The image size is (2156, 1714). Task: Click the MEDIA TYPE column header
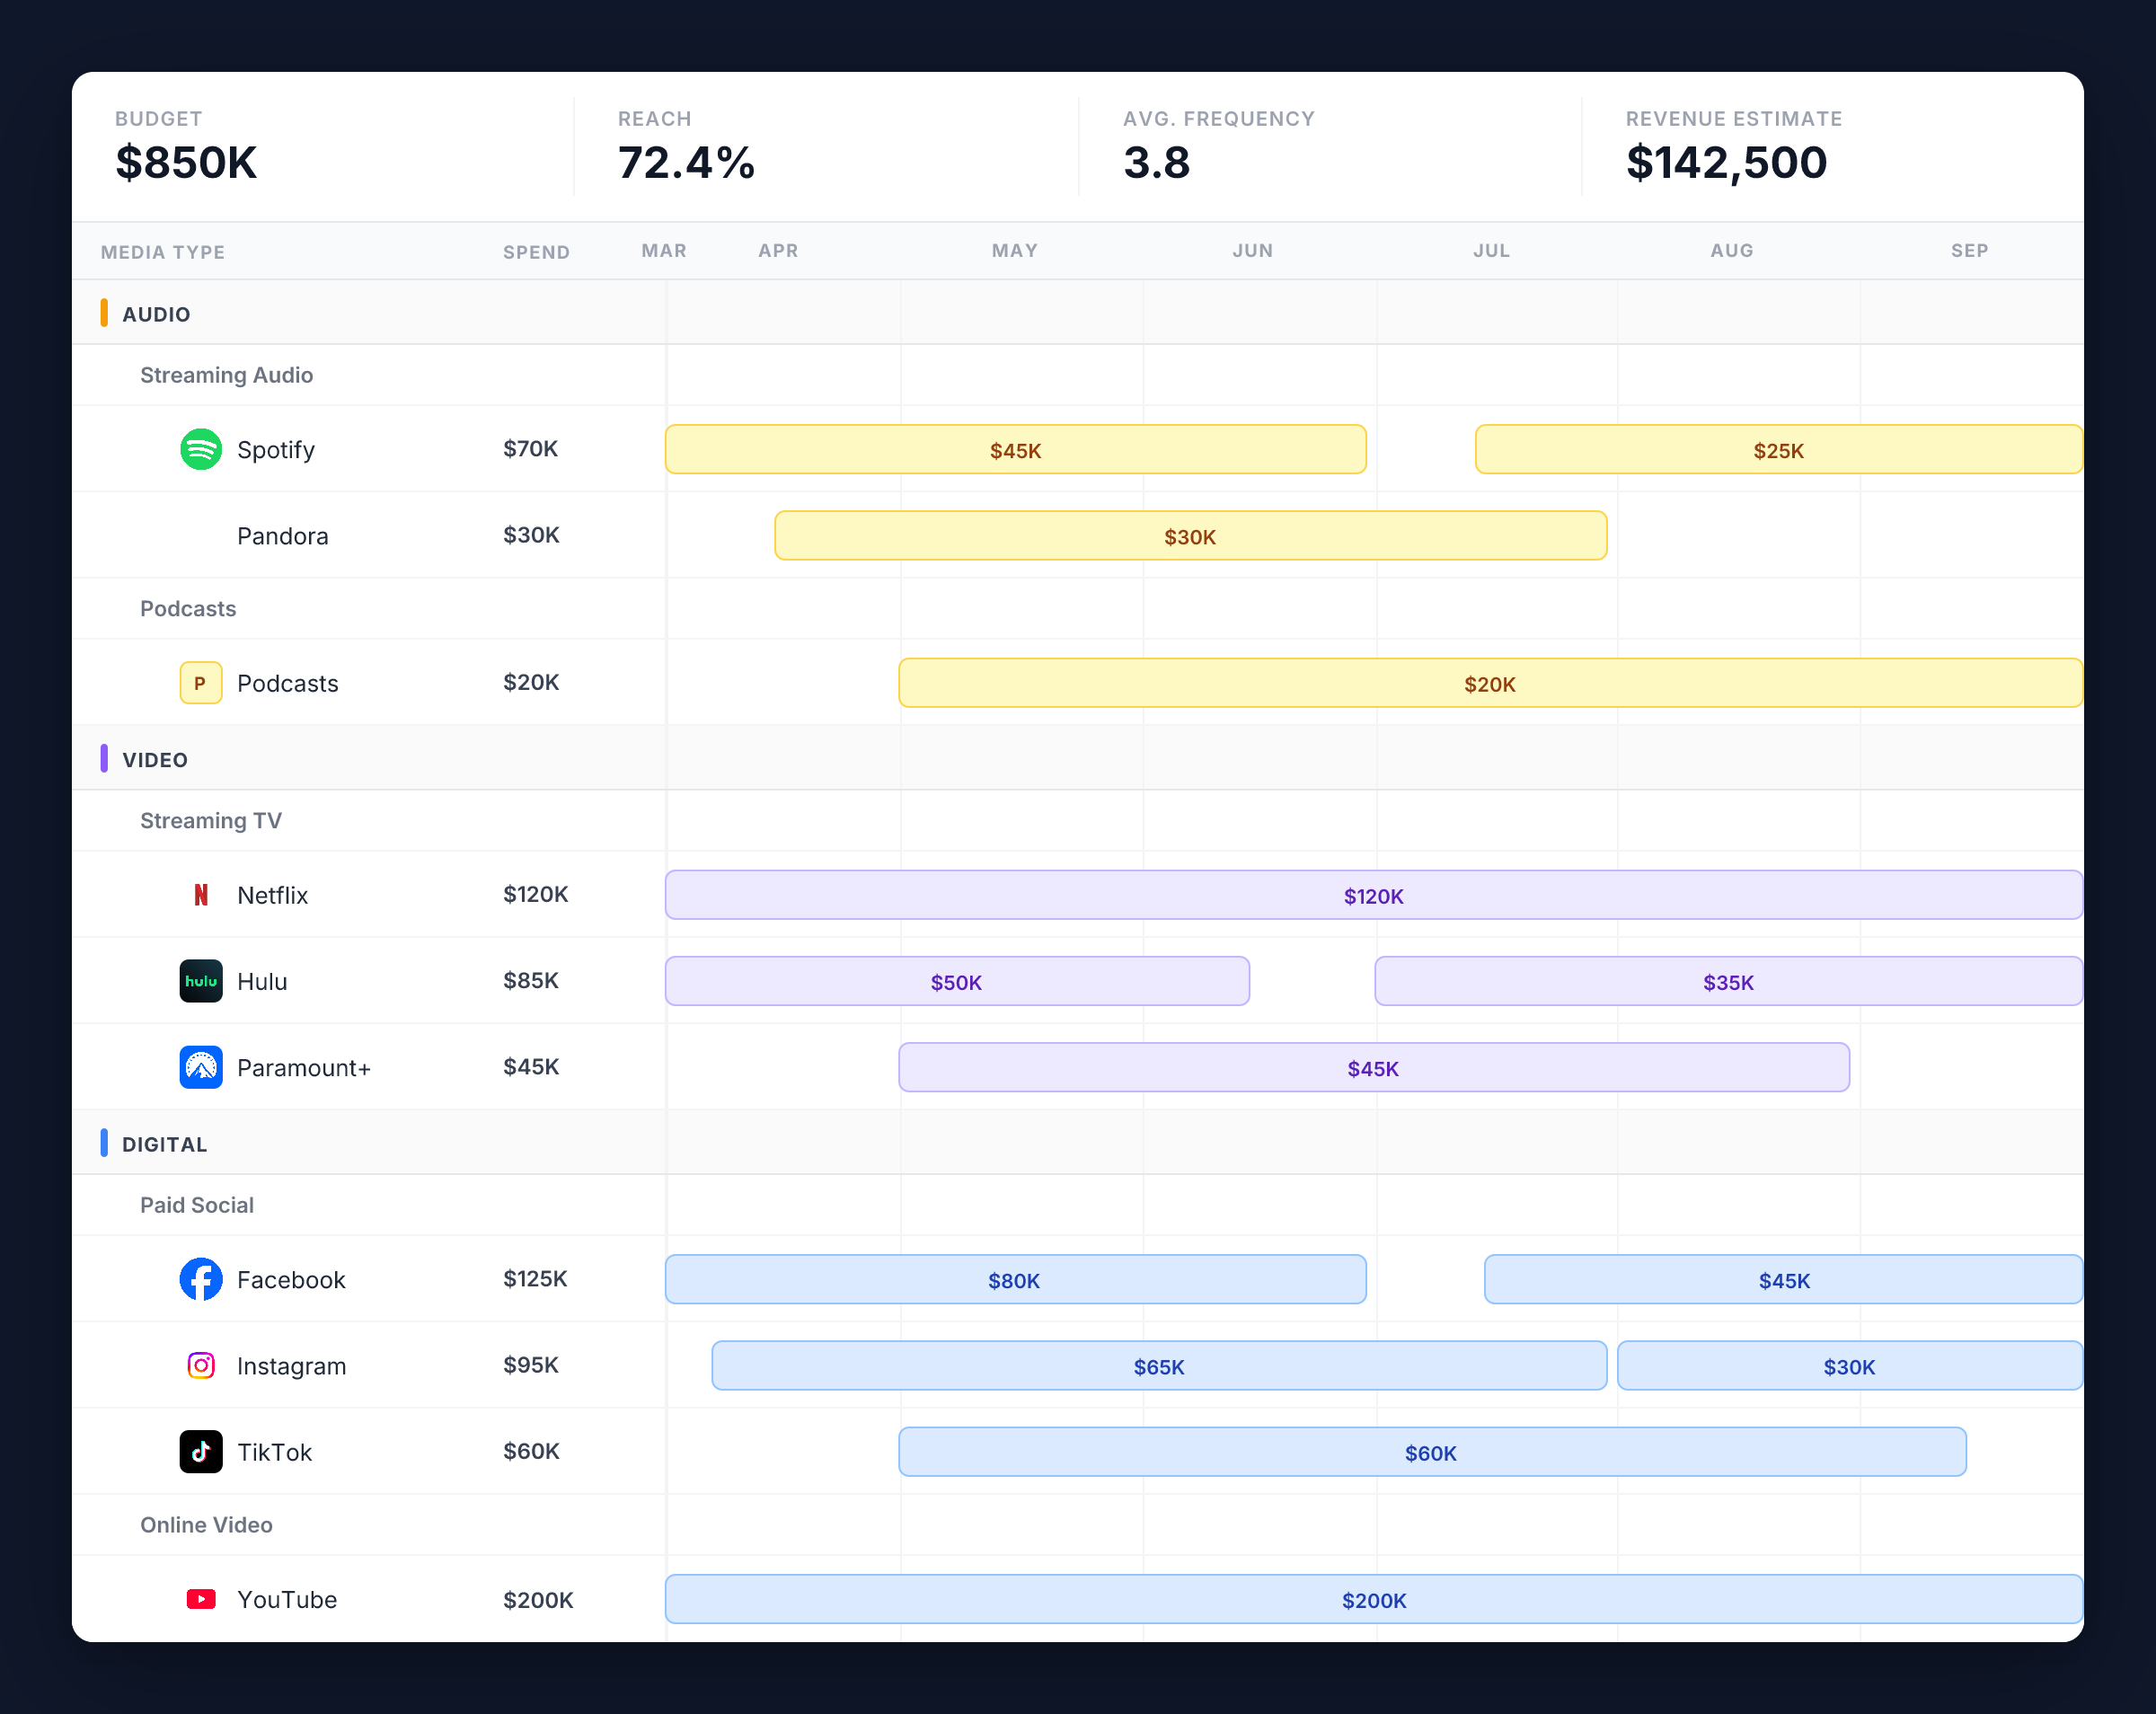pyautogui.click(x=163, y=252)
